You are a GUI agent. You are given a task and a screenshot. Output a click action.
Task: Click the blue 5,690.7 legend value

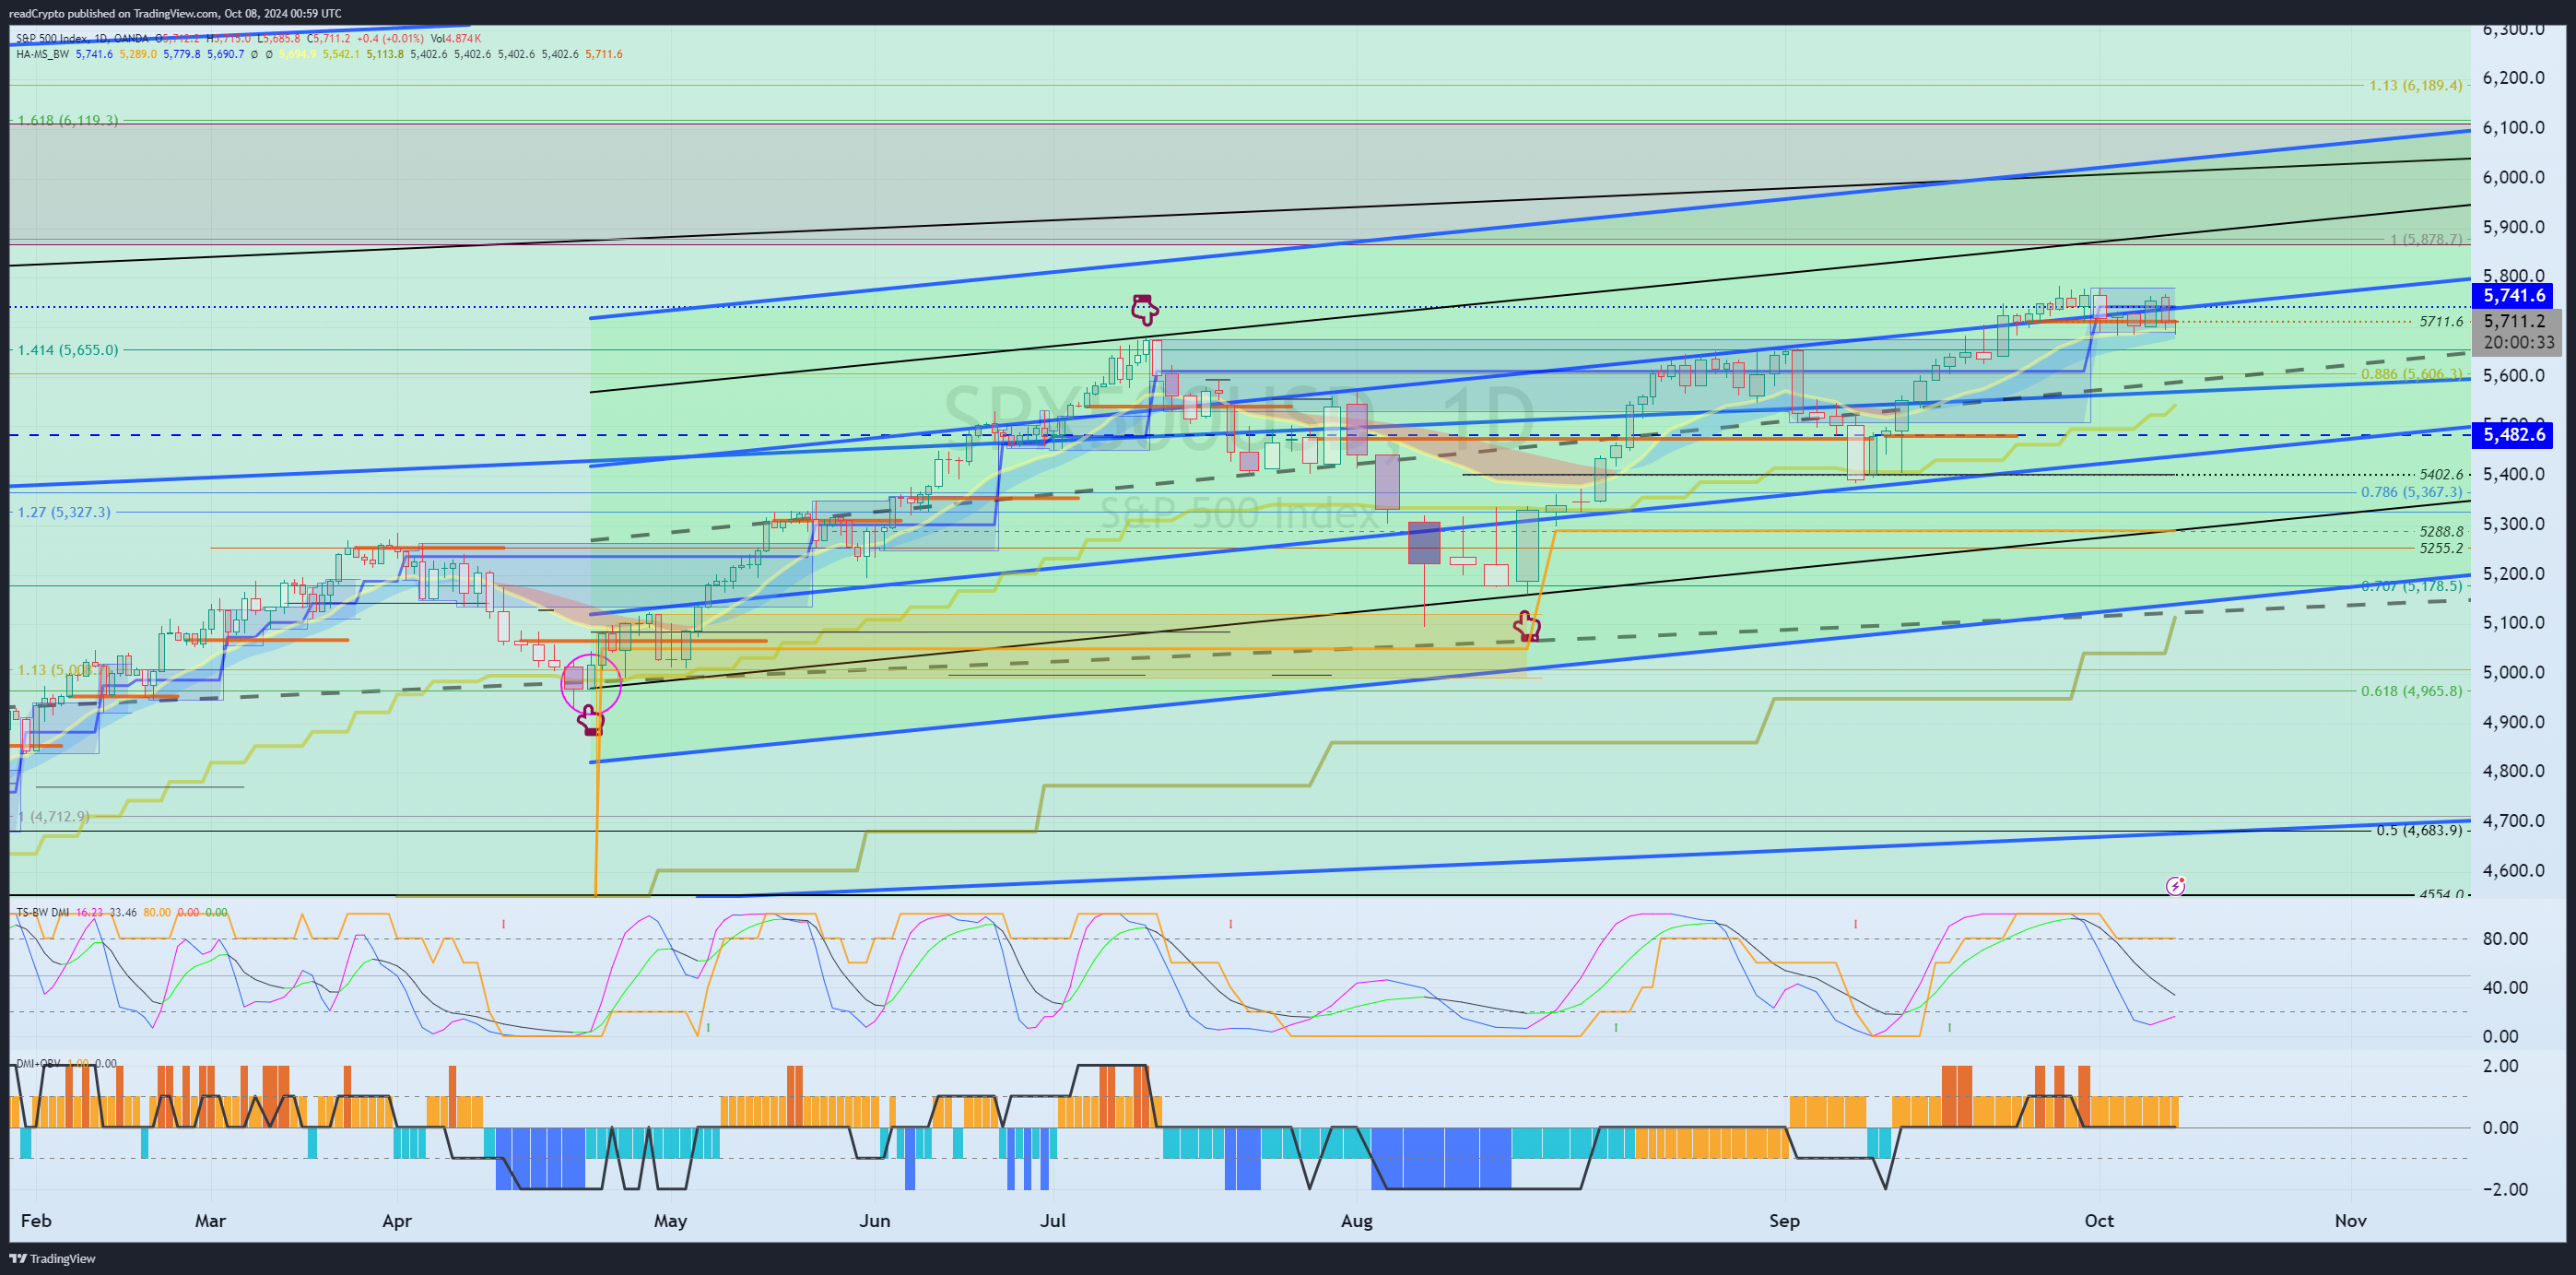tap(226, 54)
